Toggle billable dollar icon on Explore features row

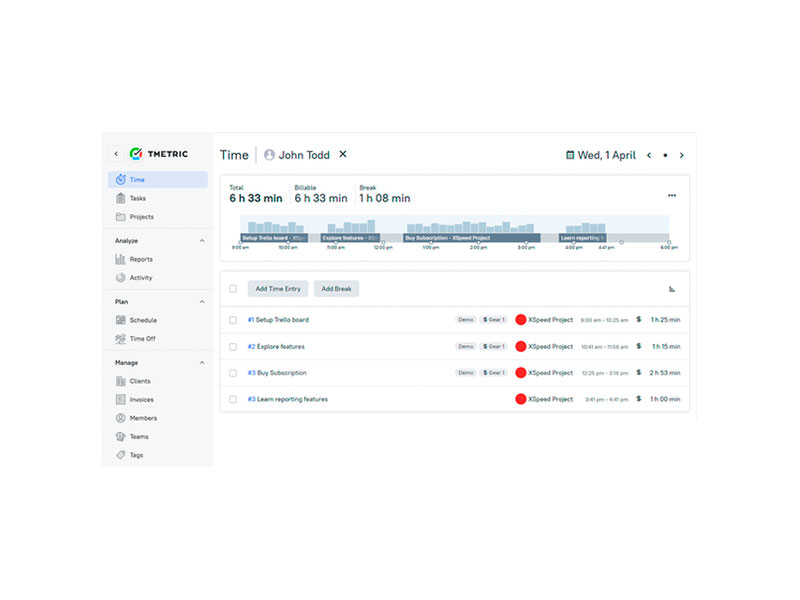tap(638, 346)
